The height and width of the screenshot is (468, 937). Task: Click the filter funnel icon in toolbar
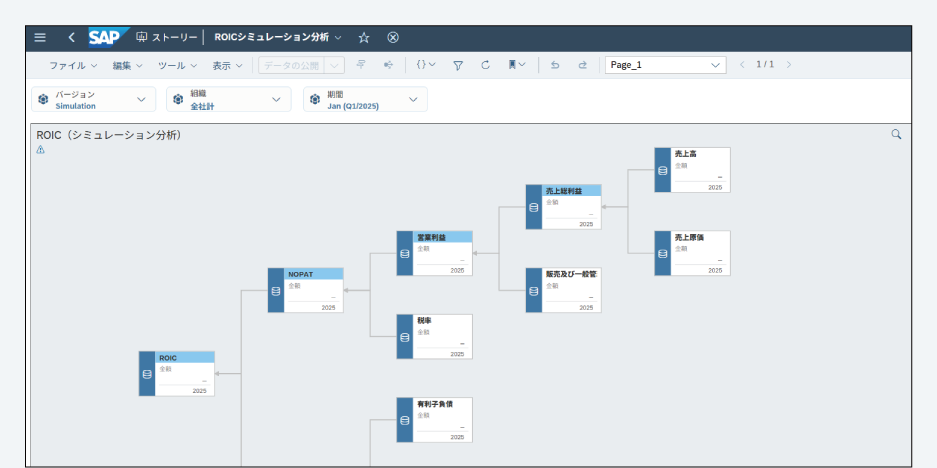457,65
